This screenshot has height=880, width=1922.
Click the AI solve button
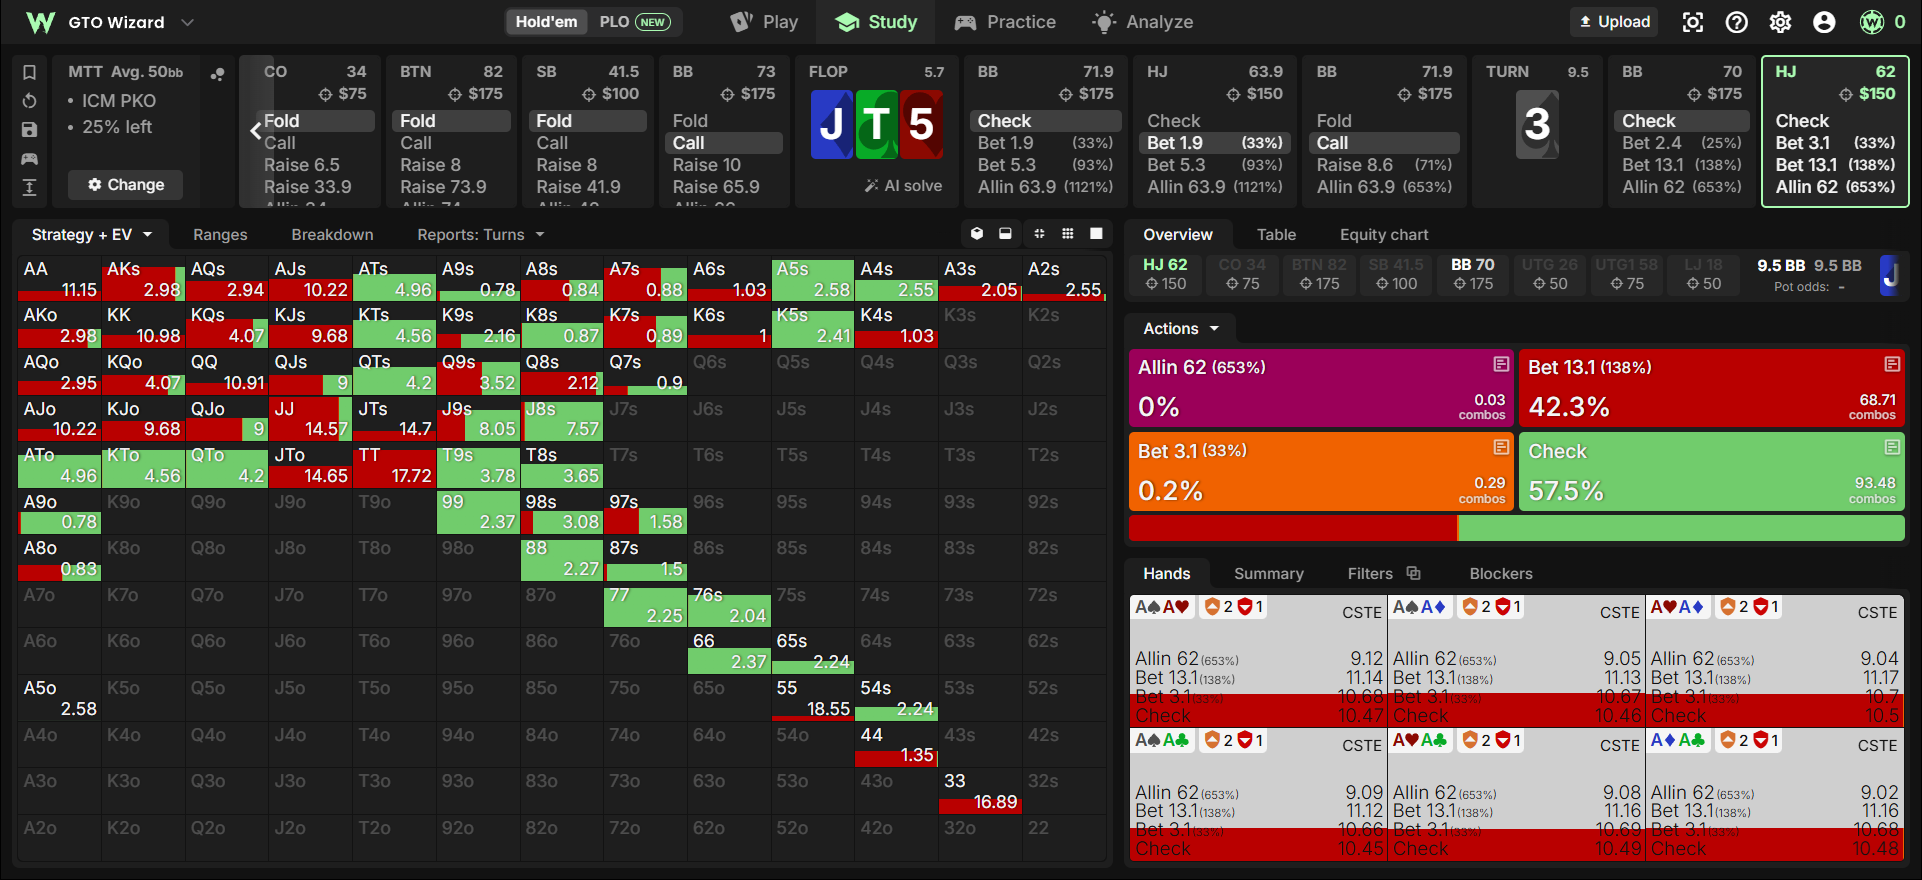pos(903,185)
